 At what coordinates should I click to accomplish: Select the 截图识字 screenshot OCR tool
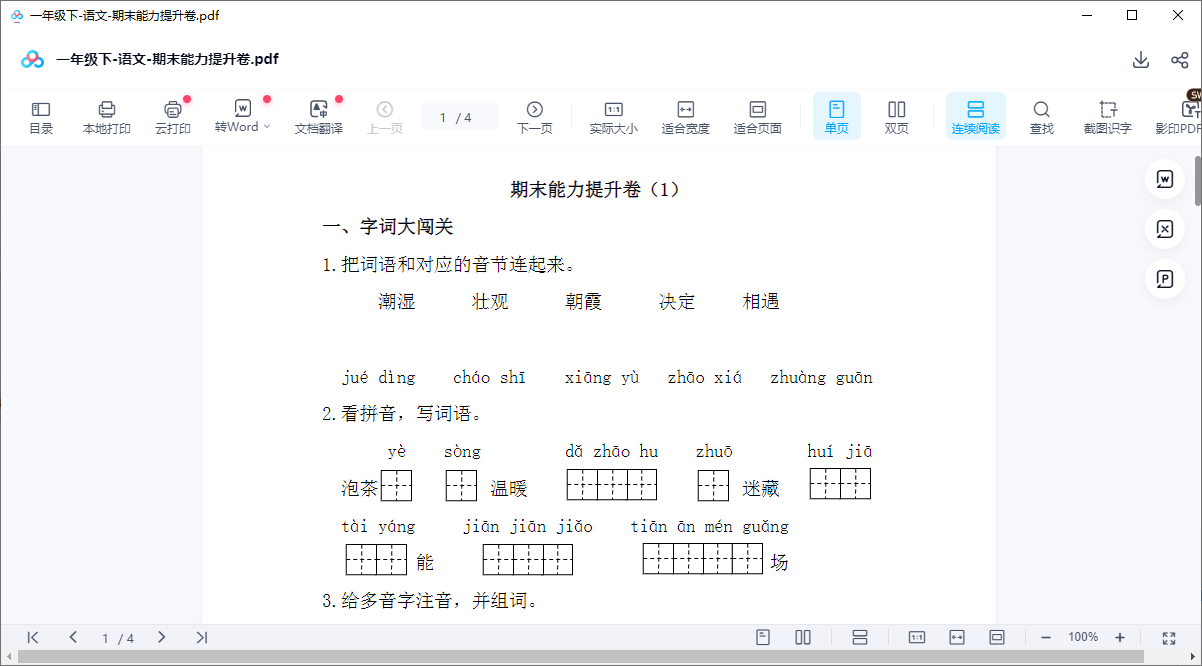coord(1107,116)
